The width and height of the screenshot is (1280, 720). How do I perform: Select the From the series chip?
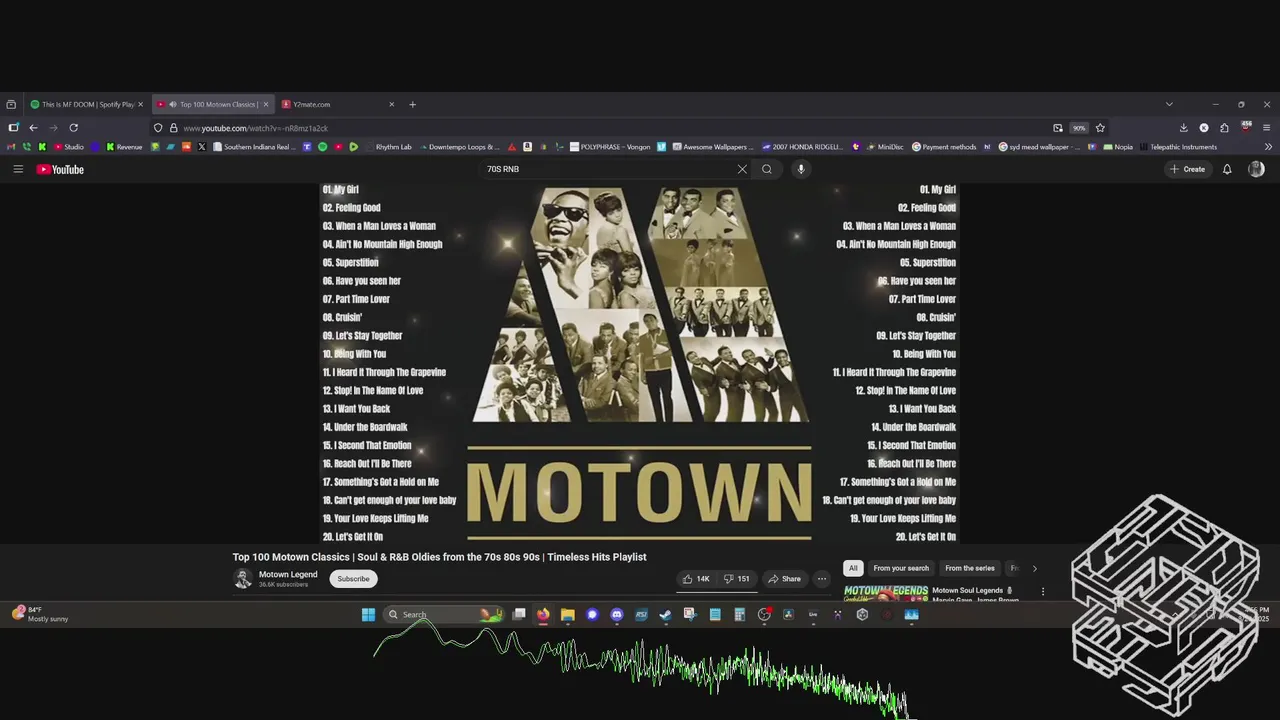pyautogui.click(x=970, y=568)
